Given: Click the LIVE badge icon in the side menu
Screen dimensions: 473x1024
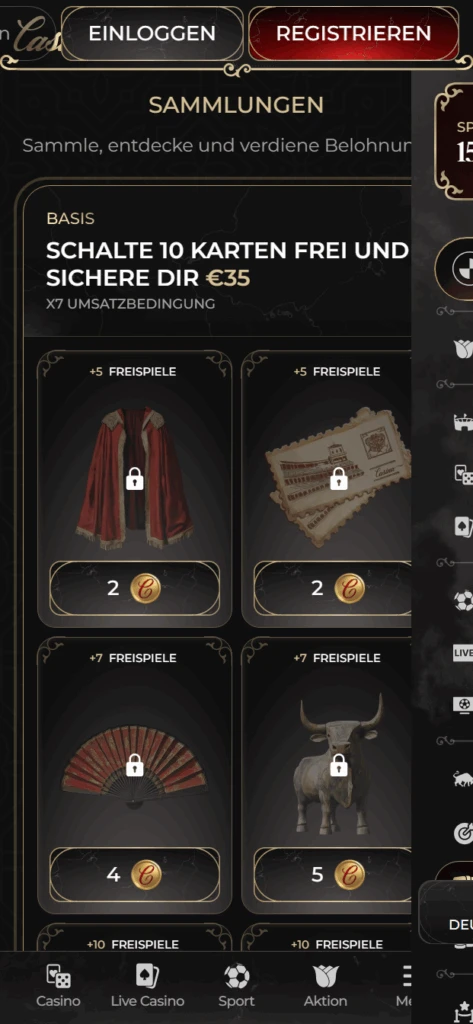Looking at the screenshot, I should pos(463,653).
